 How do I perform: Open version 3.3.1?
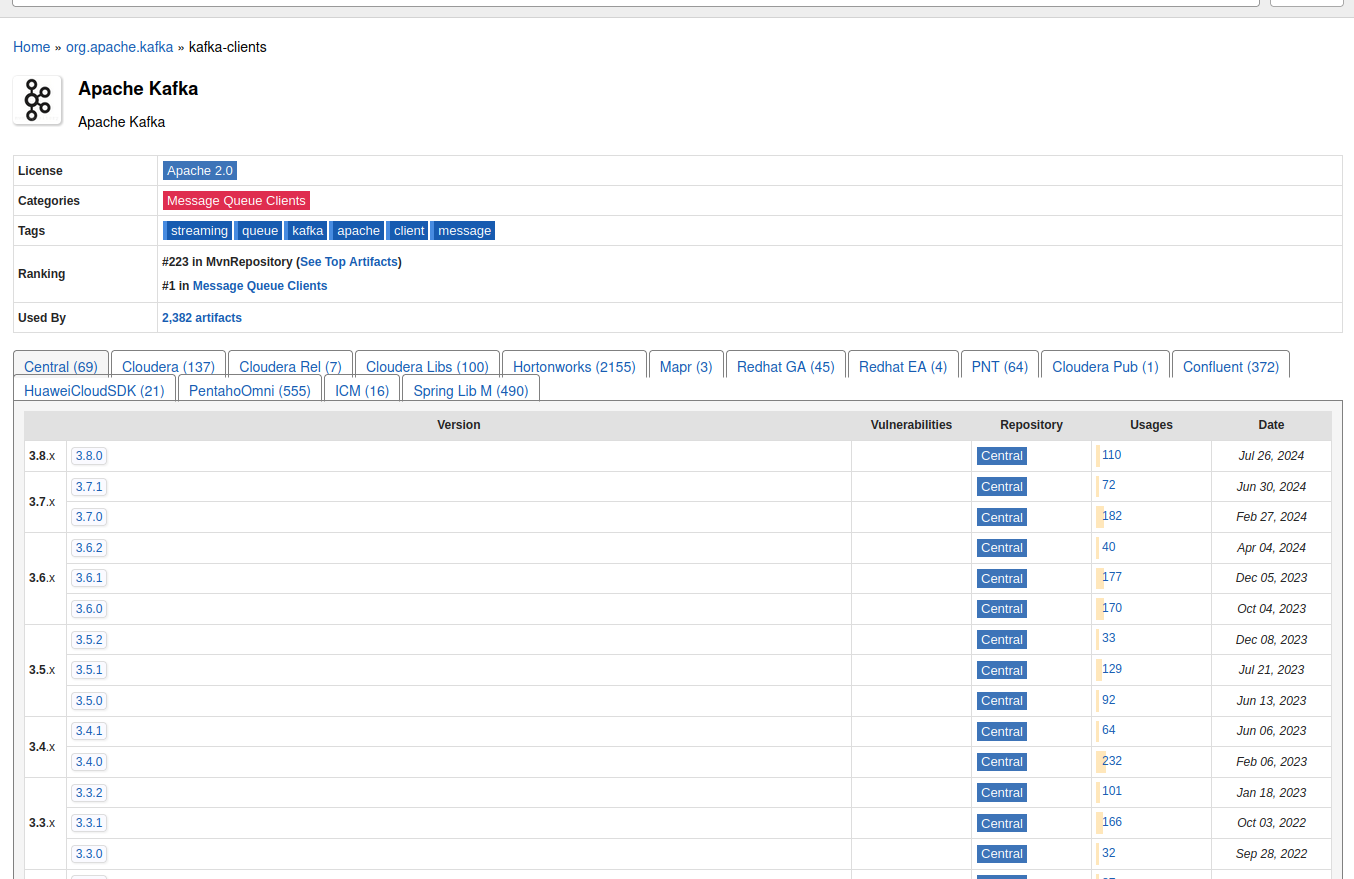point(89,823)
